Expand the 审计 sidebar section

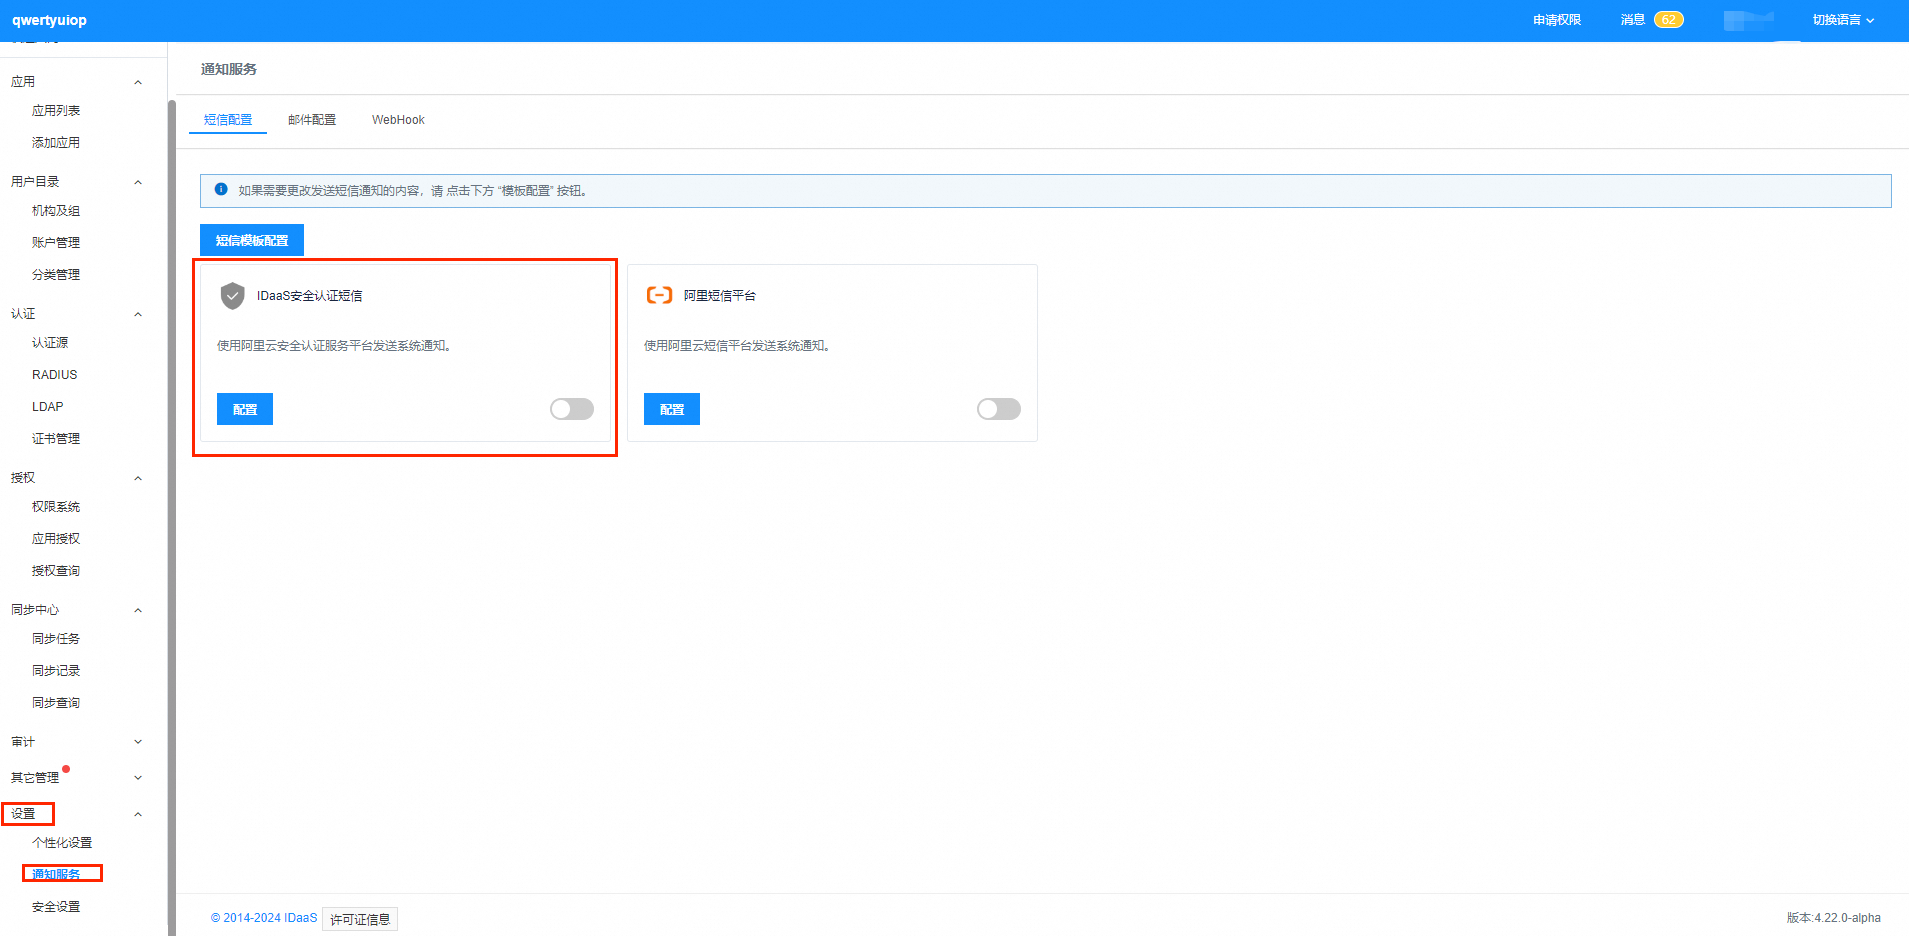pos(138,742)
